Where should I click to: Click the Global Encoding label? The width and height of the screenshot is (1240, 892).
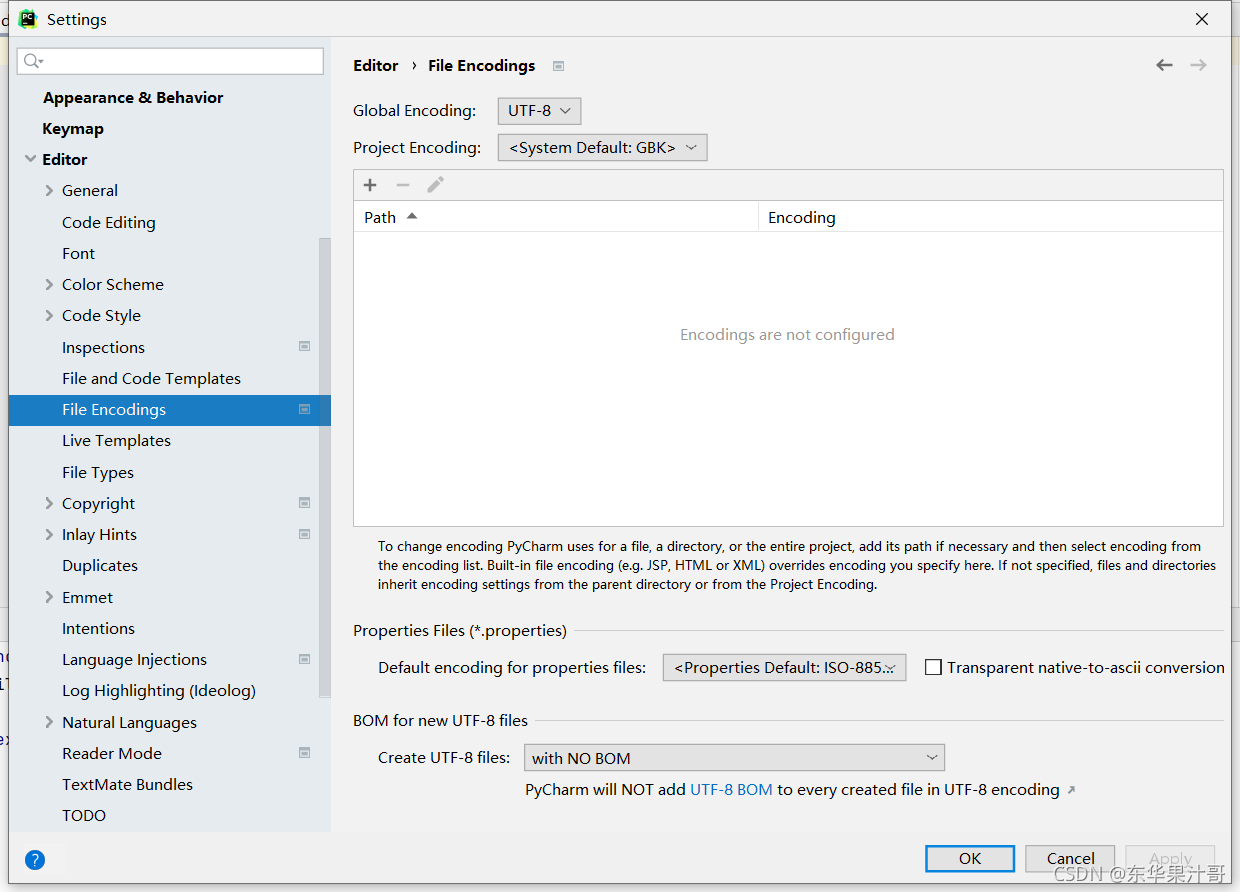coord(414,111)
